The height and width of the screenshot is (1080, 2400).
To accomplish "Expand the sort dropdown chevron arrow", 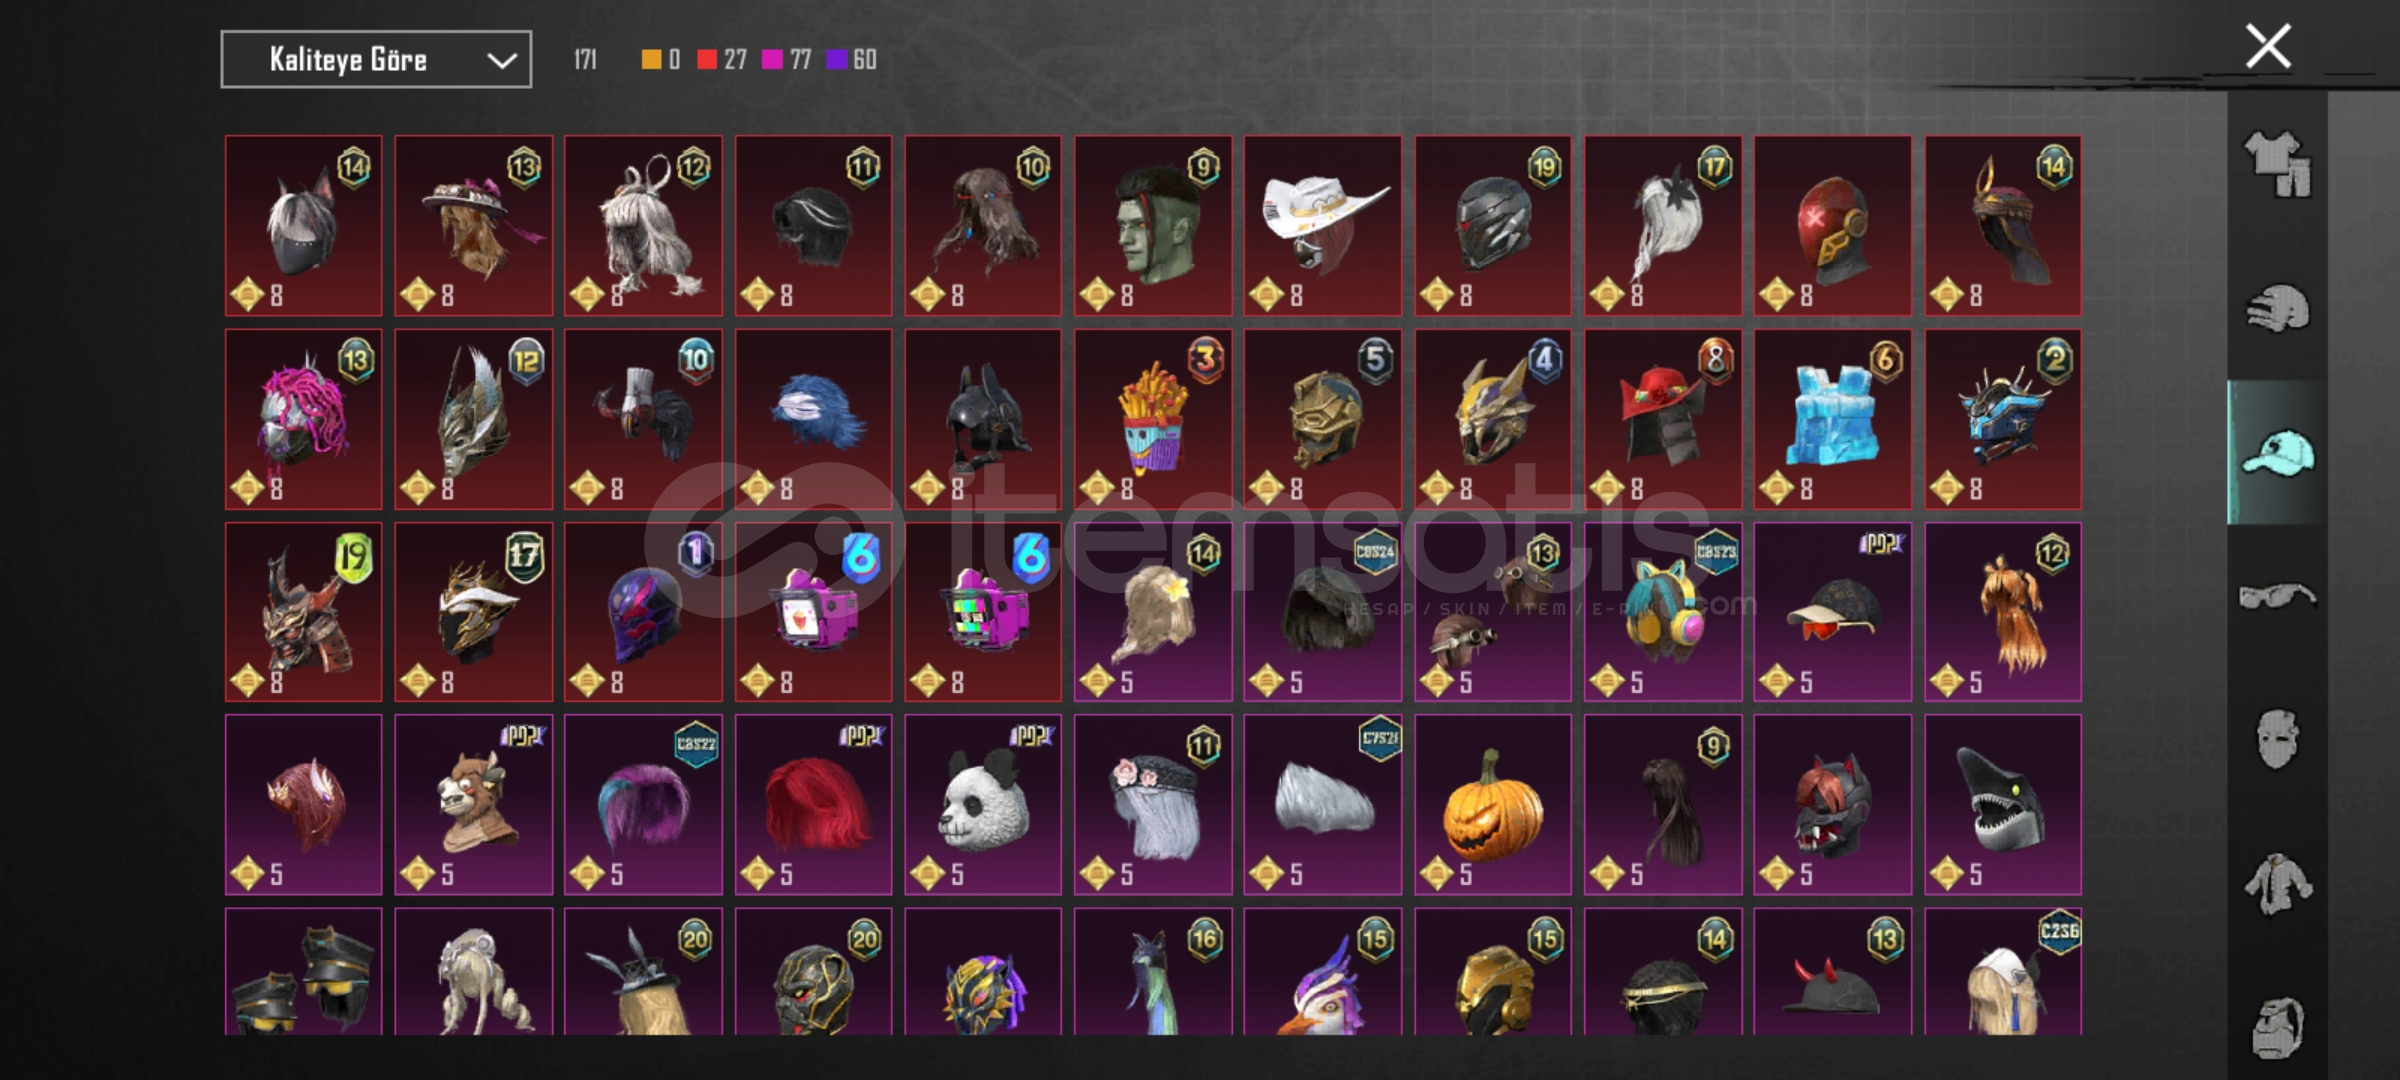I will pyautogui.click(x=501, y=61).
